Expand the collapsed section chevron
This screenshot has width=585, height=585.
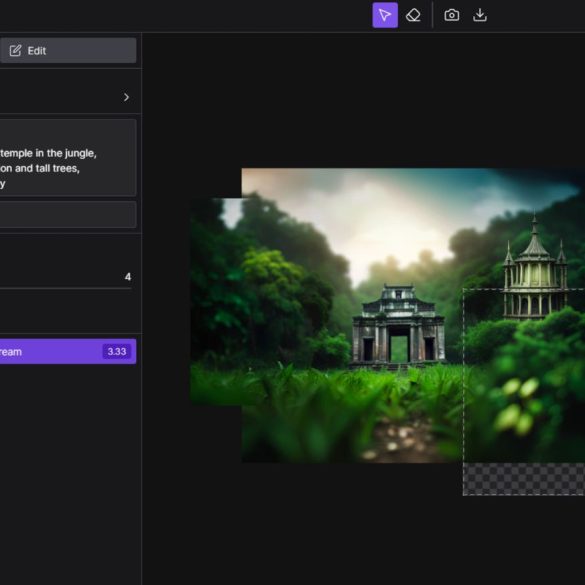tap(126, 97)
